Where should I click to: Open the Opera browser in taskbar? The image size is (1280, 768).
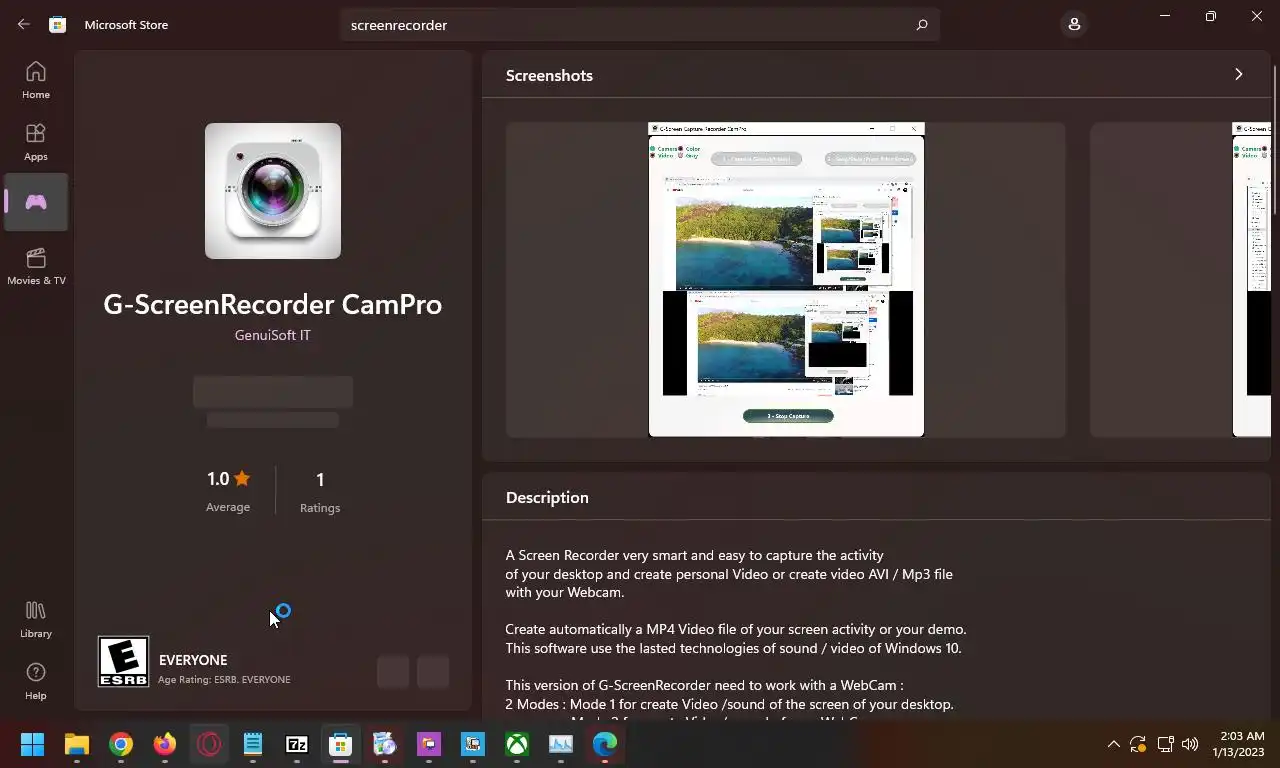pos(209,744)
